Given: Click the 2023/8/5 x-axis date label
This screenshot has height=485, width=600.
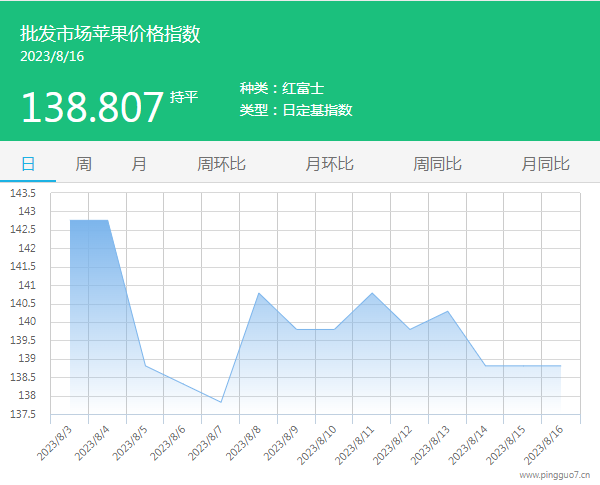Looking at the screenshot, I should click(x=131, y=442).
